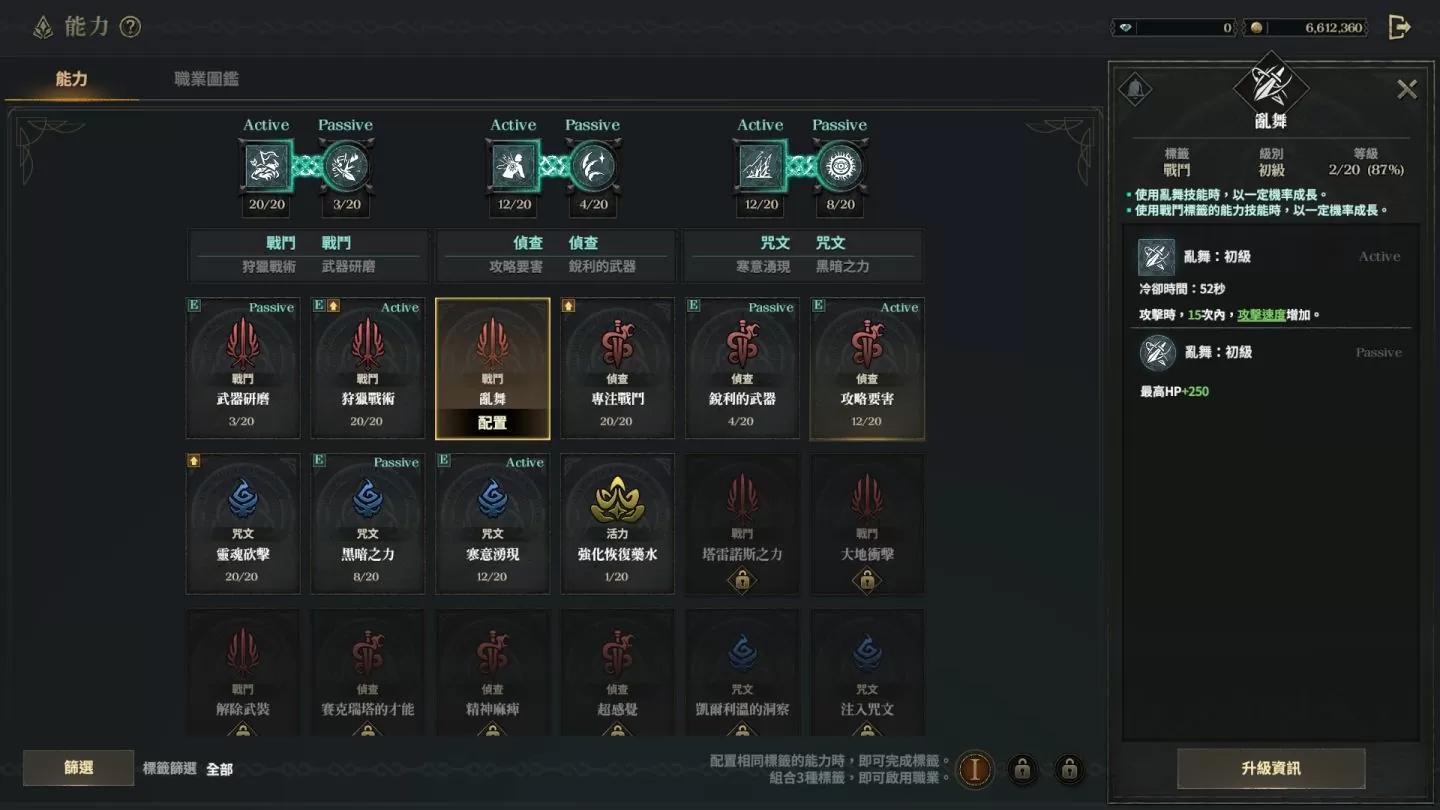Open the 能力 tab

72,79
